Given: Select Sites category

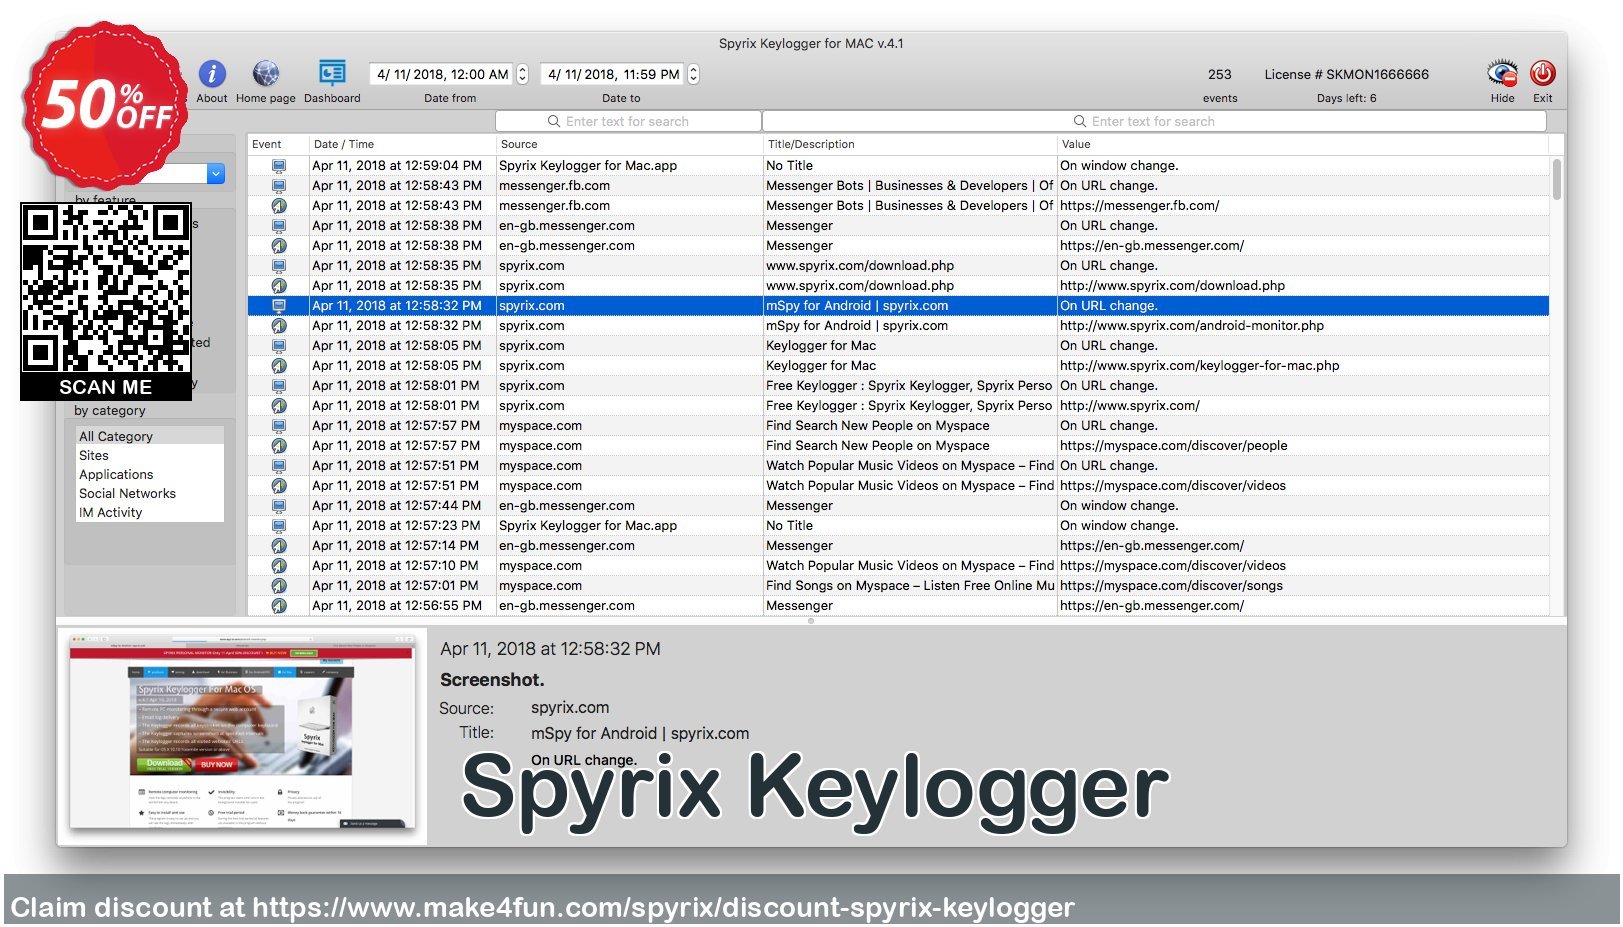Looking at the screenshot, I should (x=150, y=455).
